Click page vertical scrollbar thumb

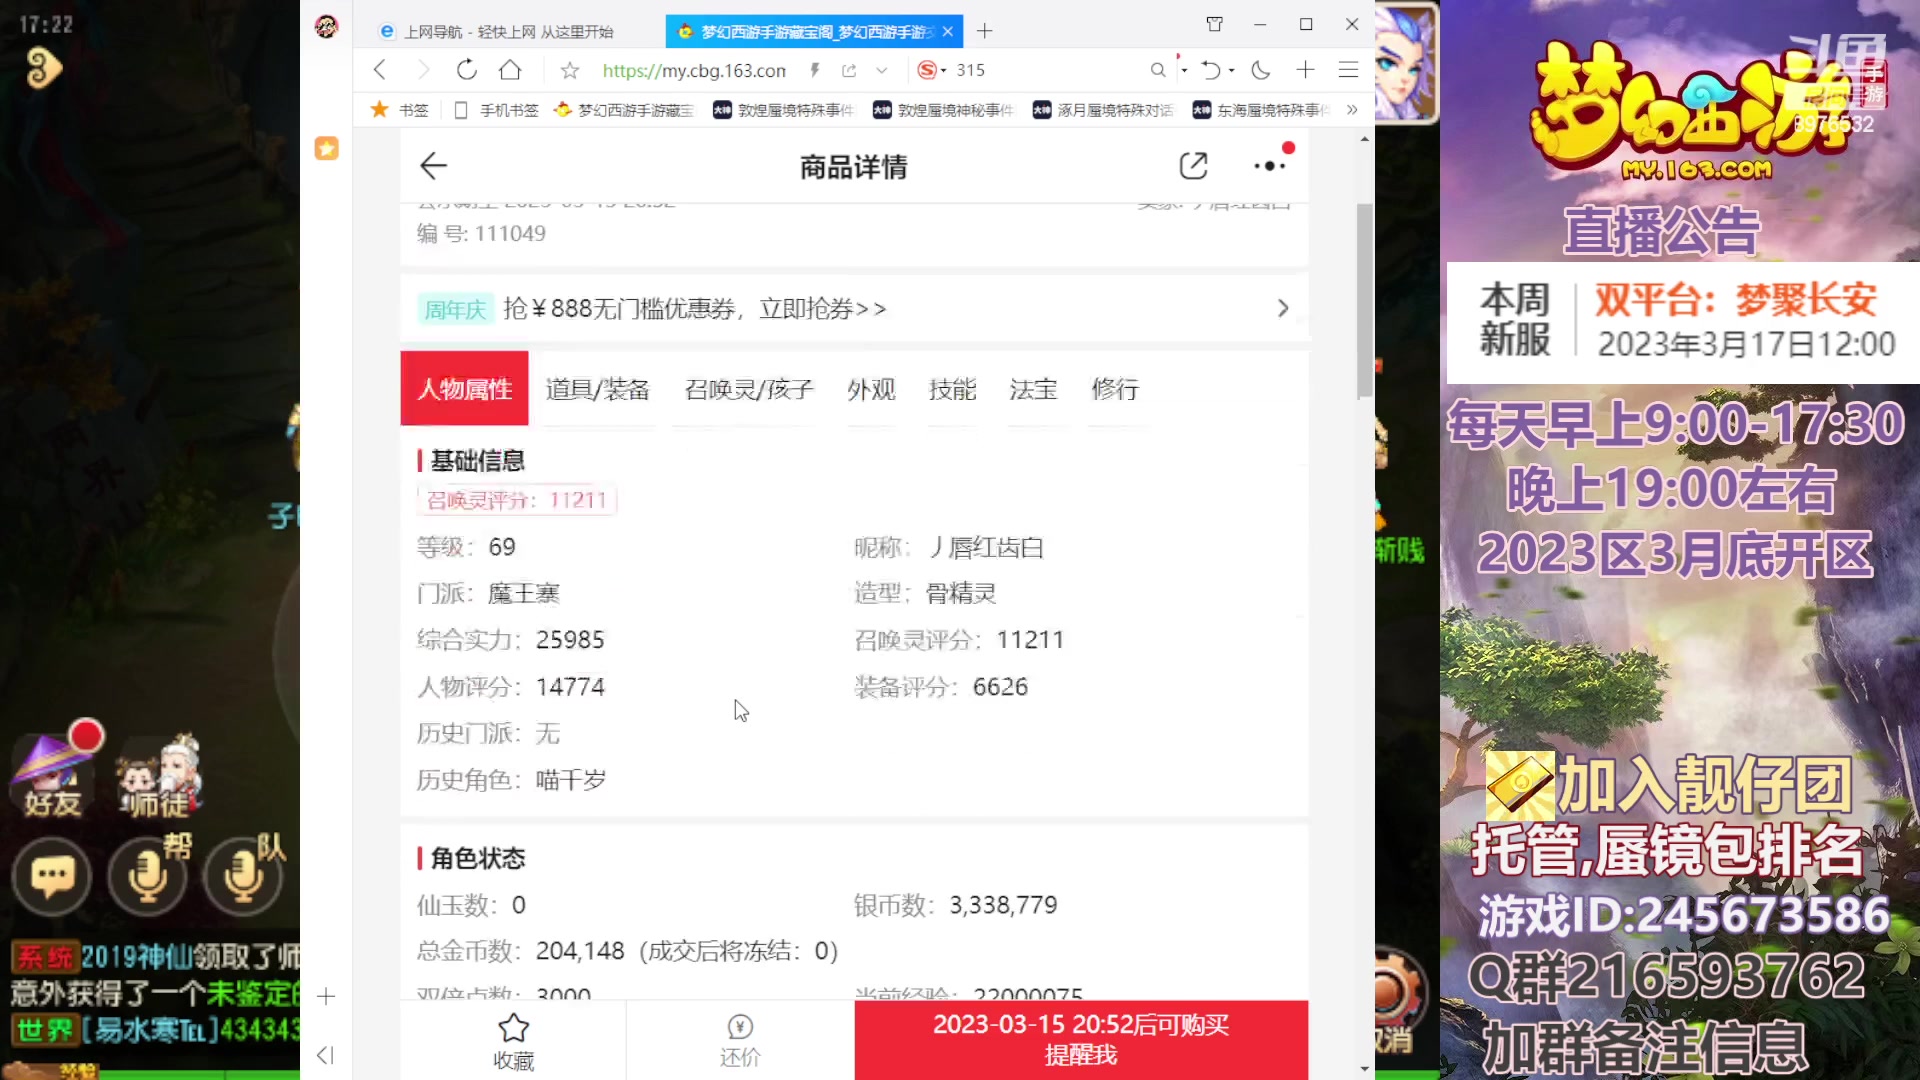point(1364,300)
